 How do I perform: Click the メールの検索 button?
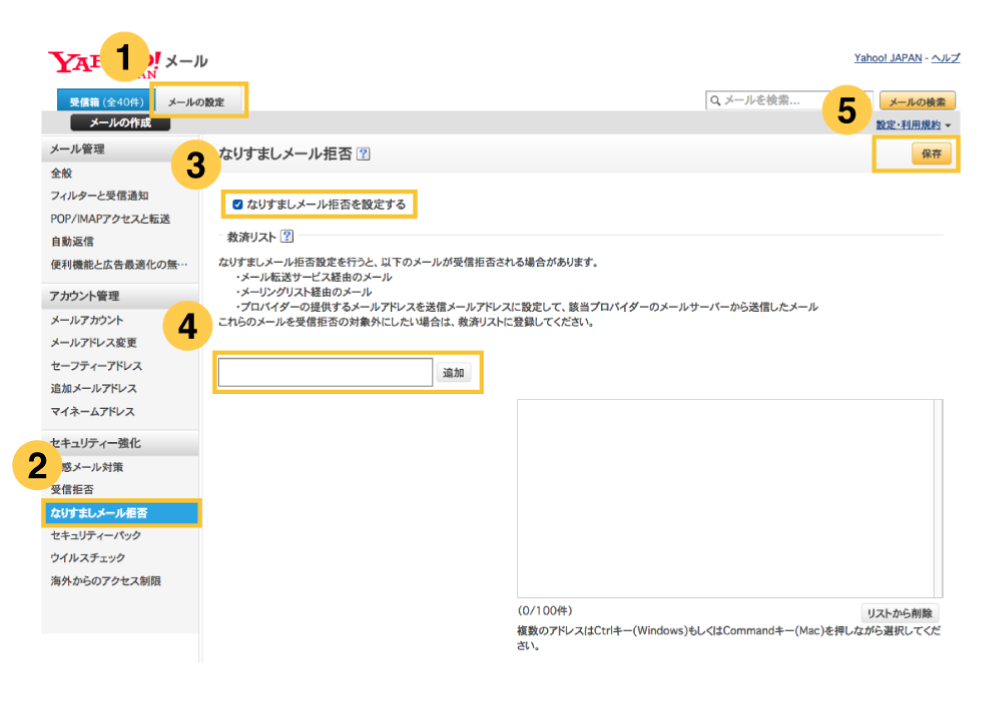pos(917,102)
